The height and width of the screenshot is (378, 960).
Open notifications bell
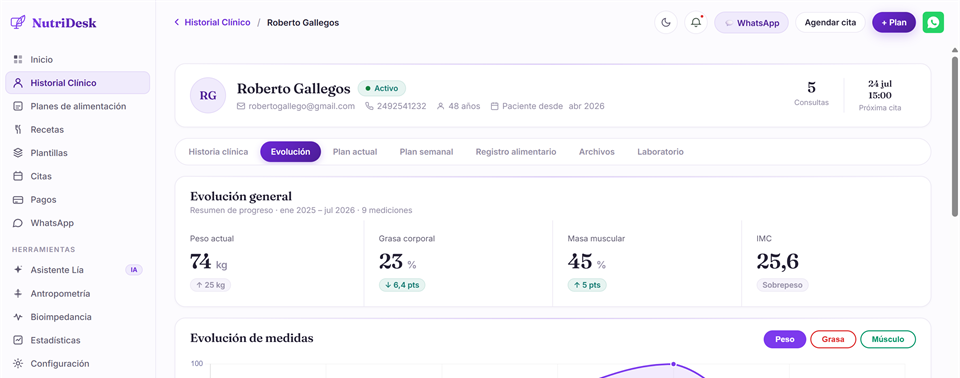(x=696, y=23)
